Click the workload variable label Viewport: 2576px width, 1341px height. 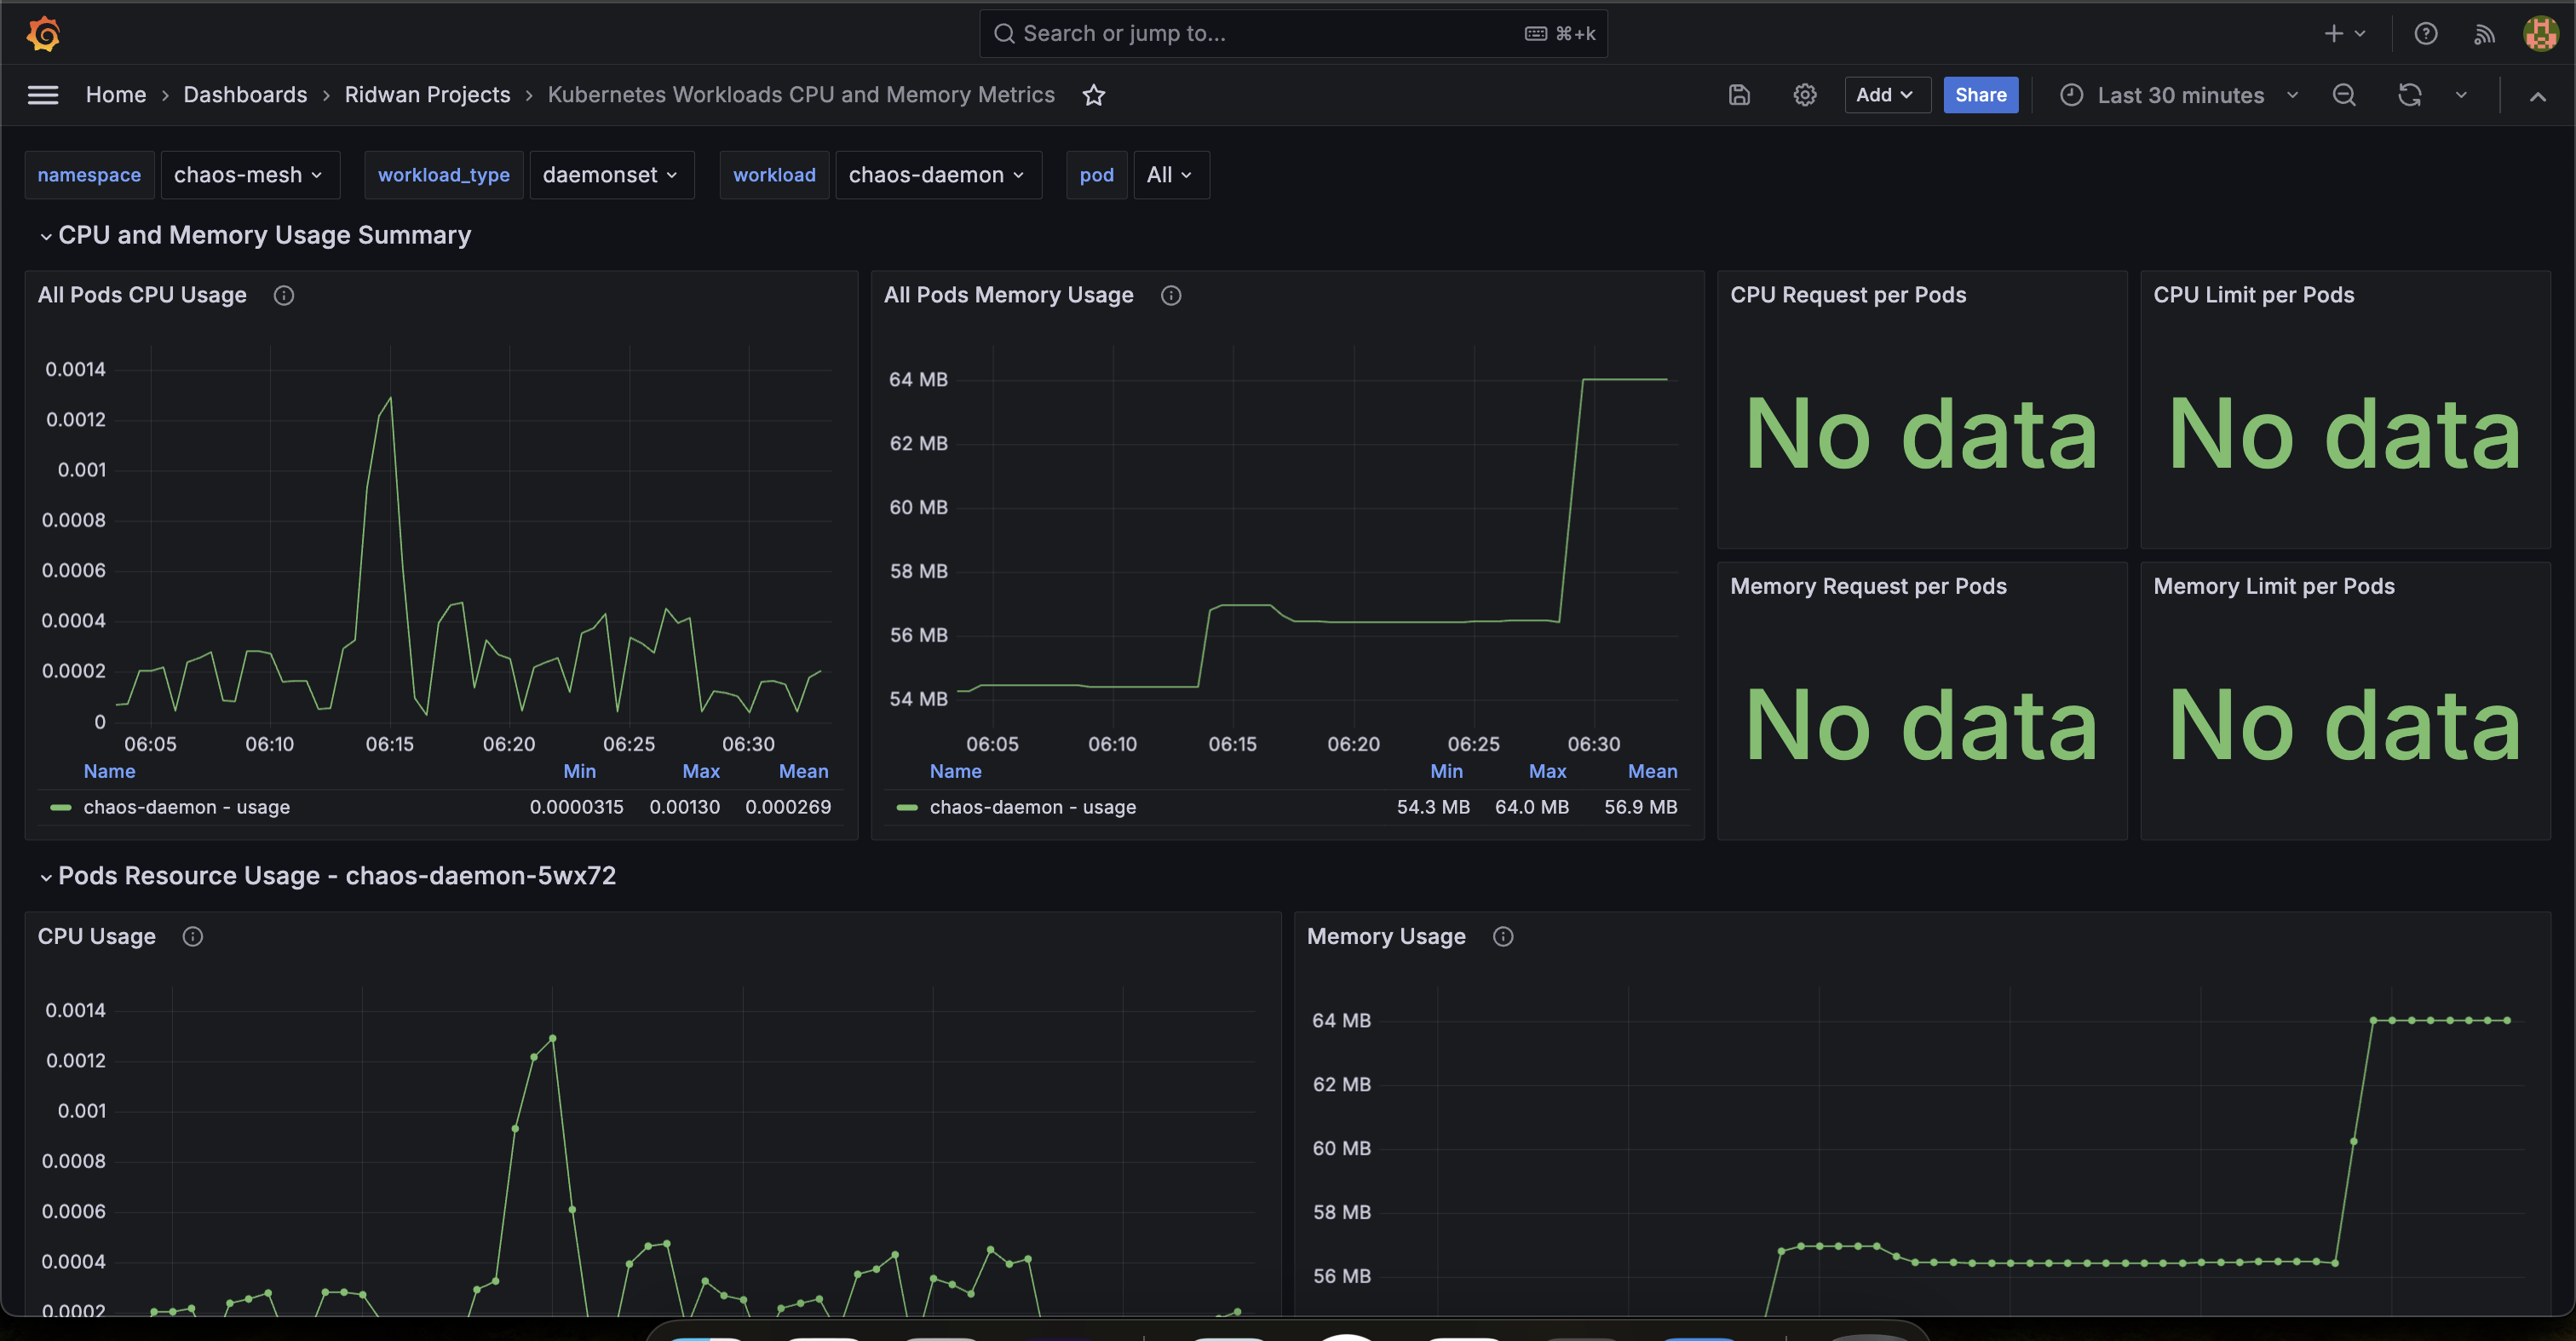click(774, 175)
